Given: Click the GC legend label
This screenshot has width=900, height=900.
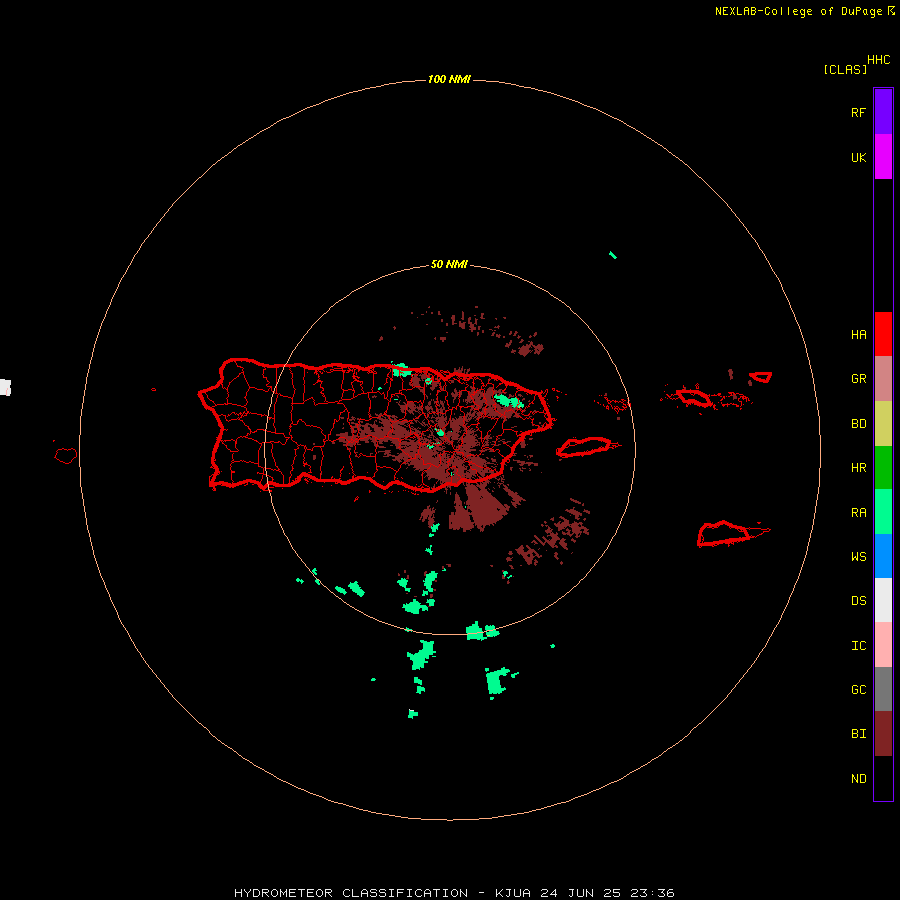Looking at the screenshot, I should [x=858, y=690].
